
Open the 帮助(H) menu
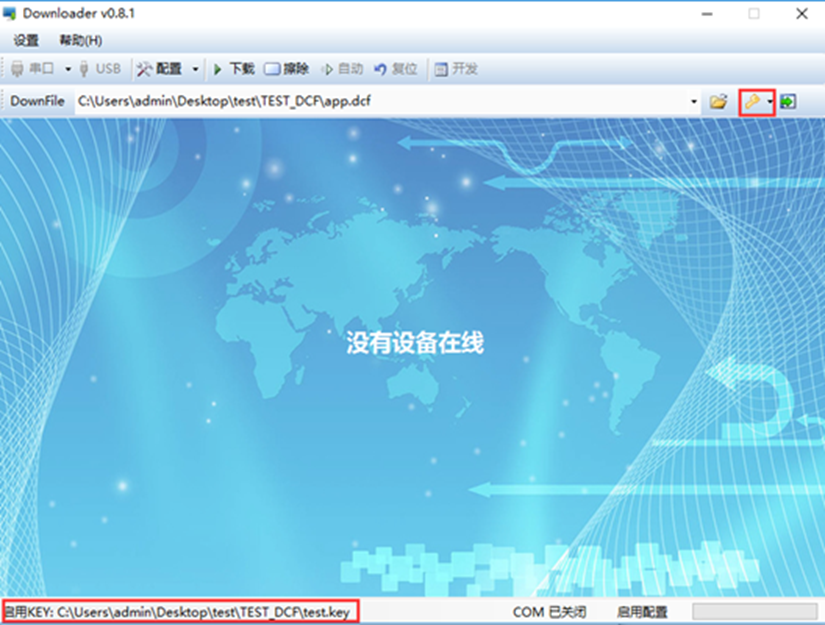(81, 41)
